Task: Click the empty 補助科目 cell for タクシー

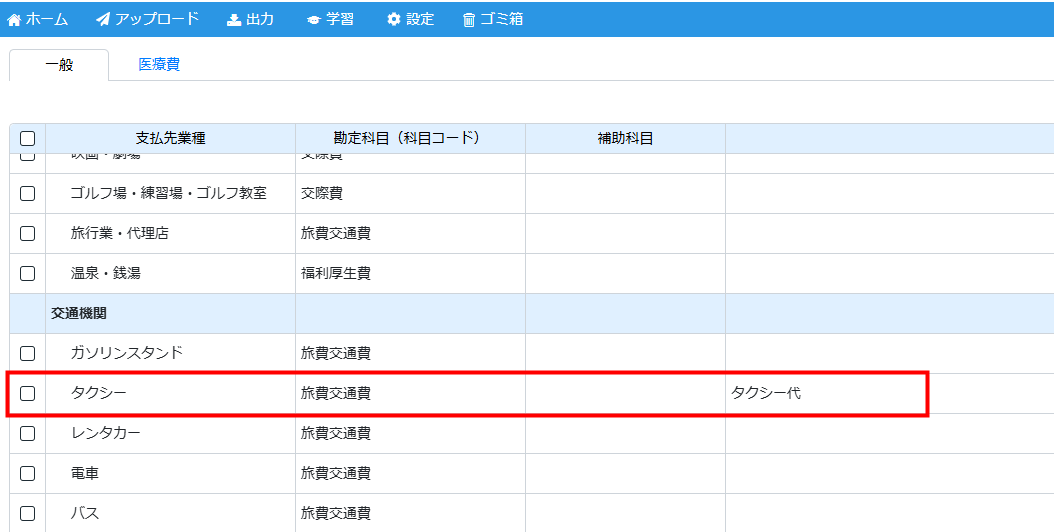Action: pyautogui.click(x=625, y=393)
